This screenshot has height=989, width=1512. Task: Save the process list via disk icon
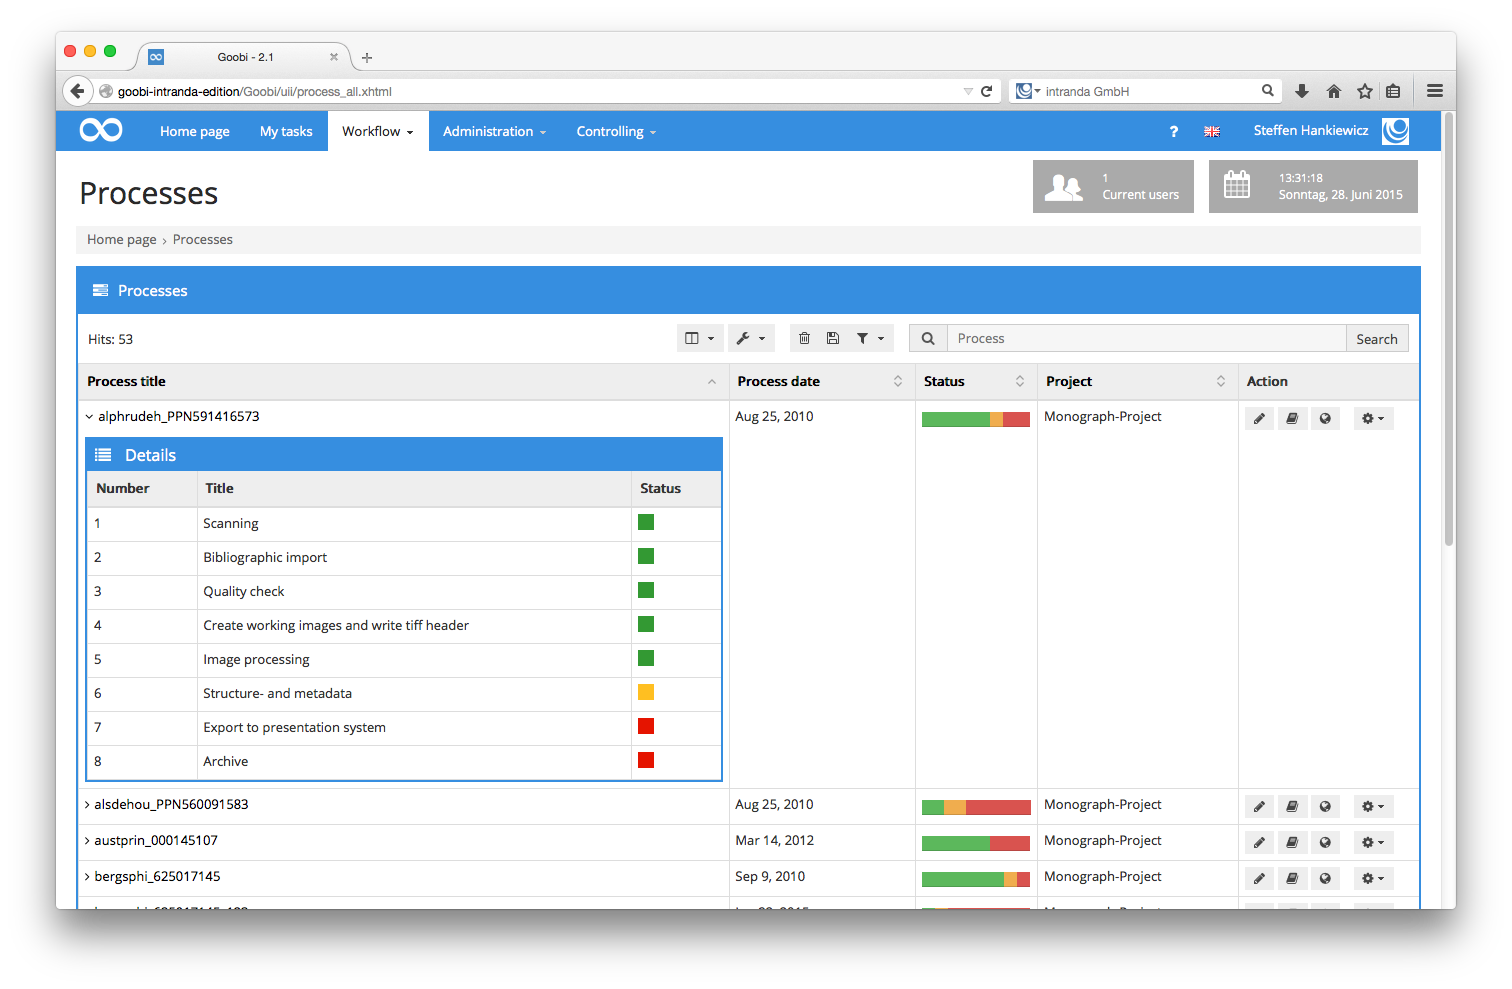pyautogui.click(x=834, y=338)
